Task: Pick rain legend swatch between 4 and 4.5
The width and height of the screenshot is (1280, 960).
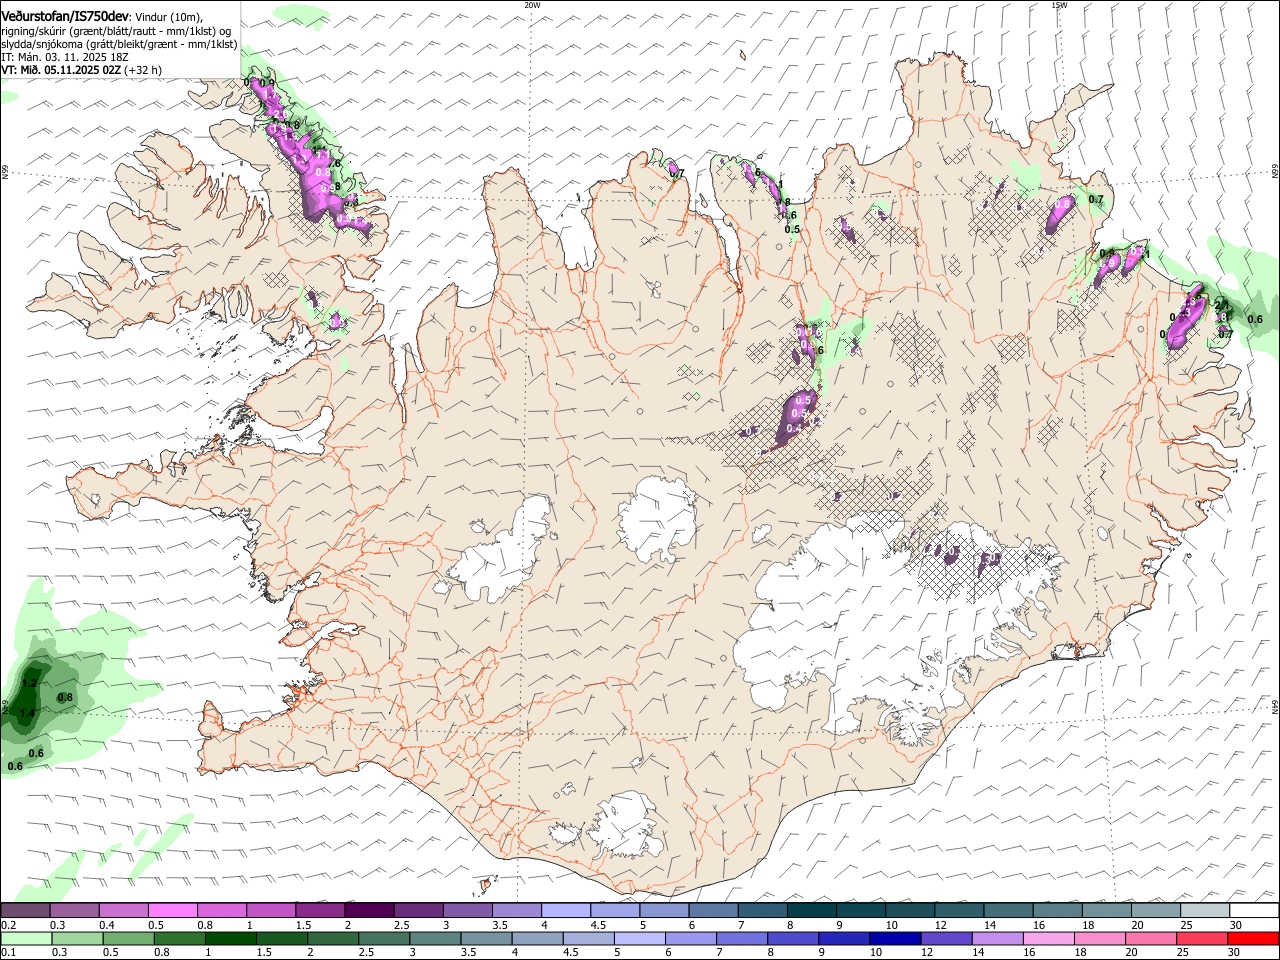Action: pyautogui.click(x=538, y=938)
